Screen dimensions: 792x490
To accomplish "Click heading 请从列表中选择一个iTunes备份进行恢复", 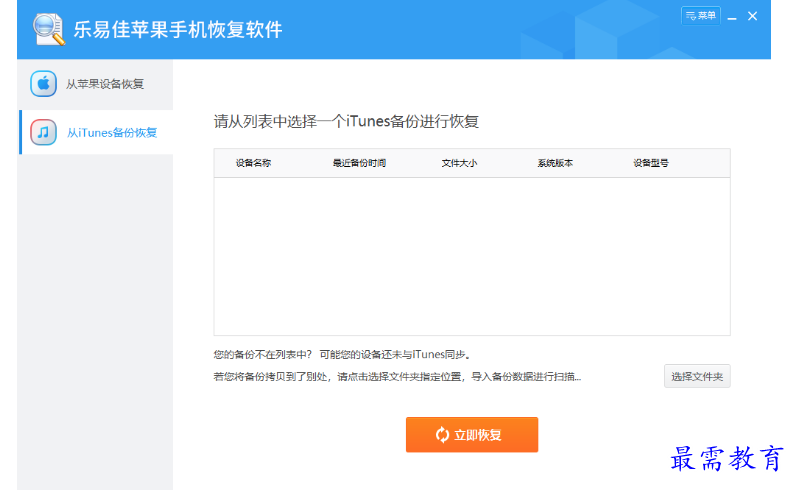I will (x=346, y=121).
